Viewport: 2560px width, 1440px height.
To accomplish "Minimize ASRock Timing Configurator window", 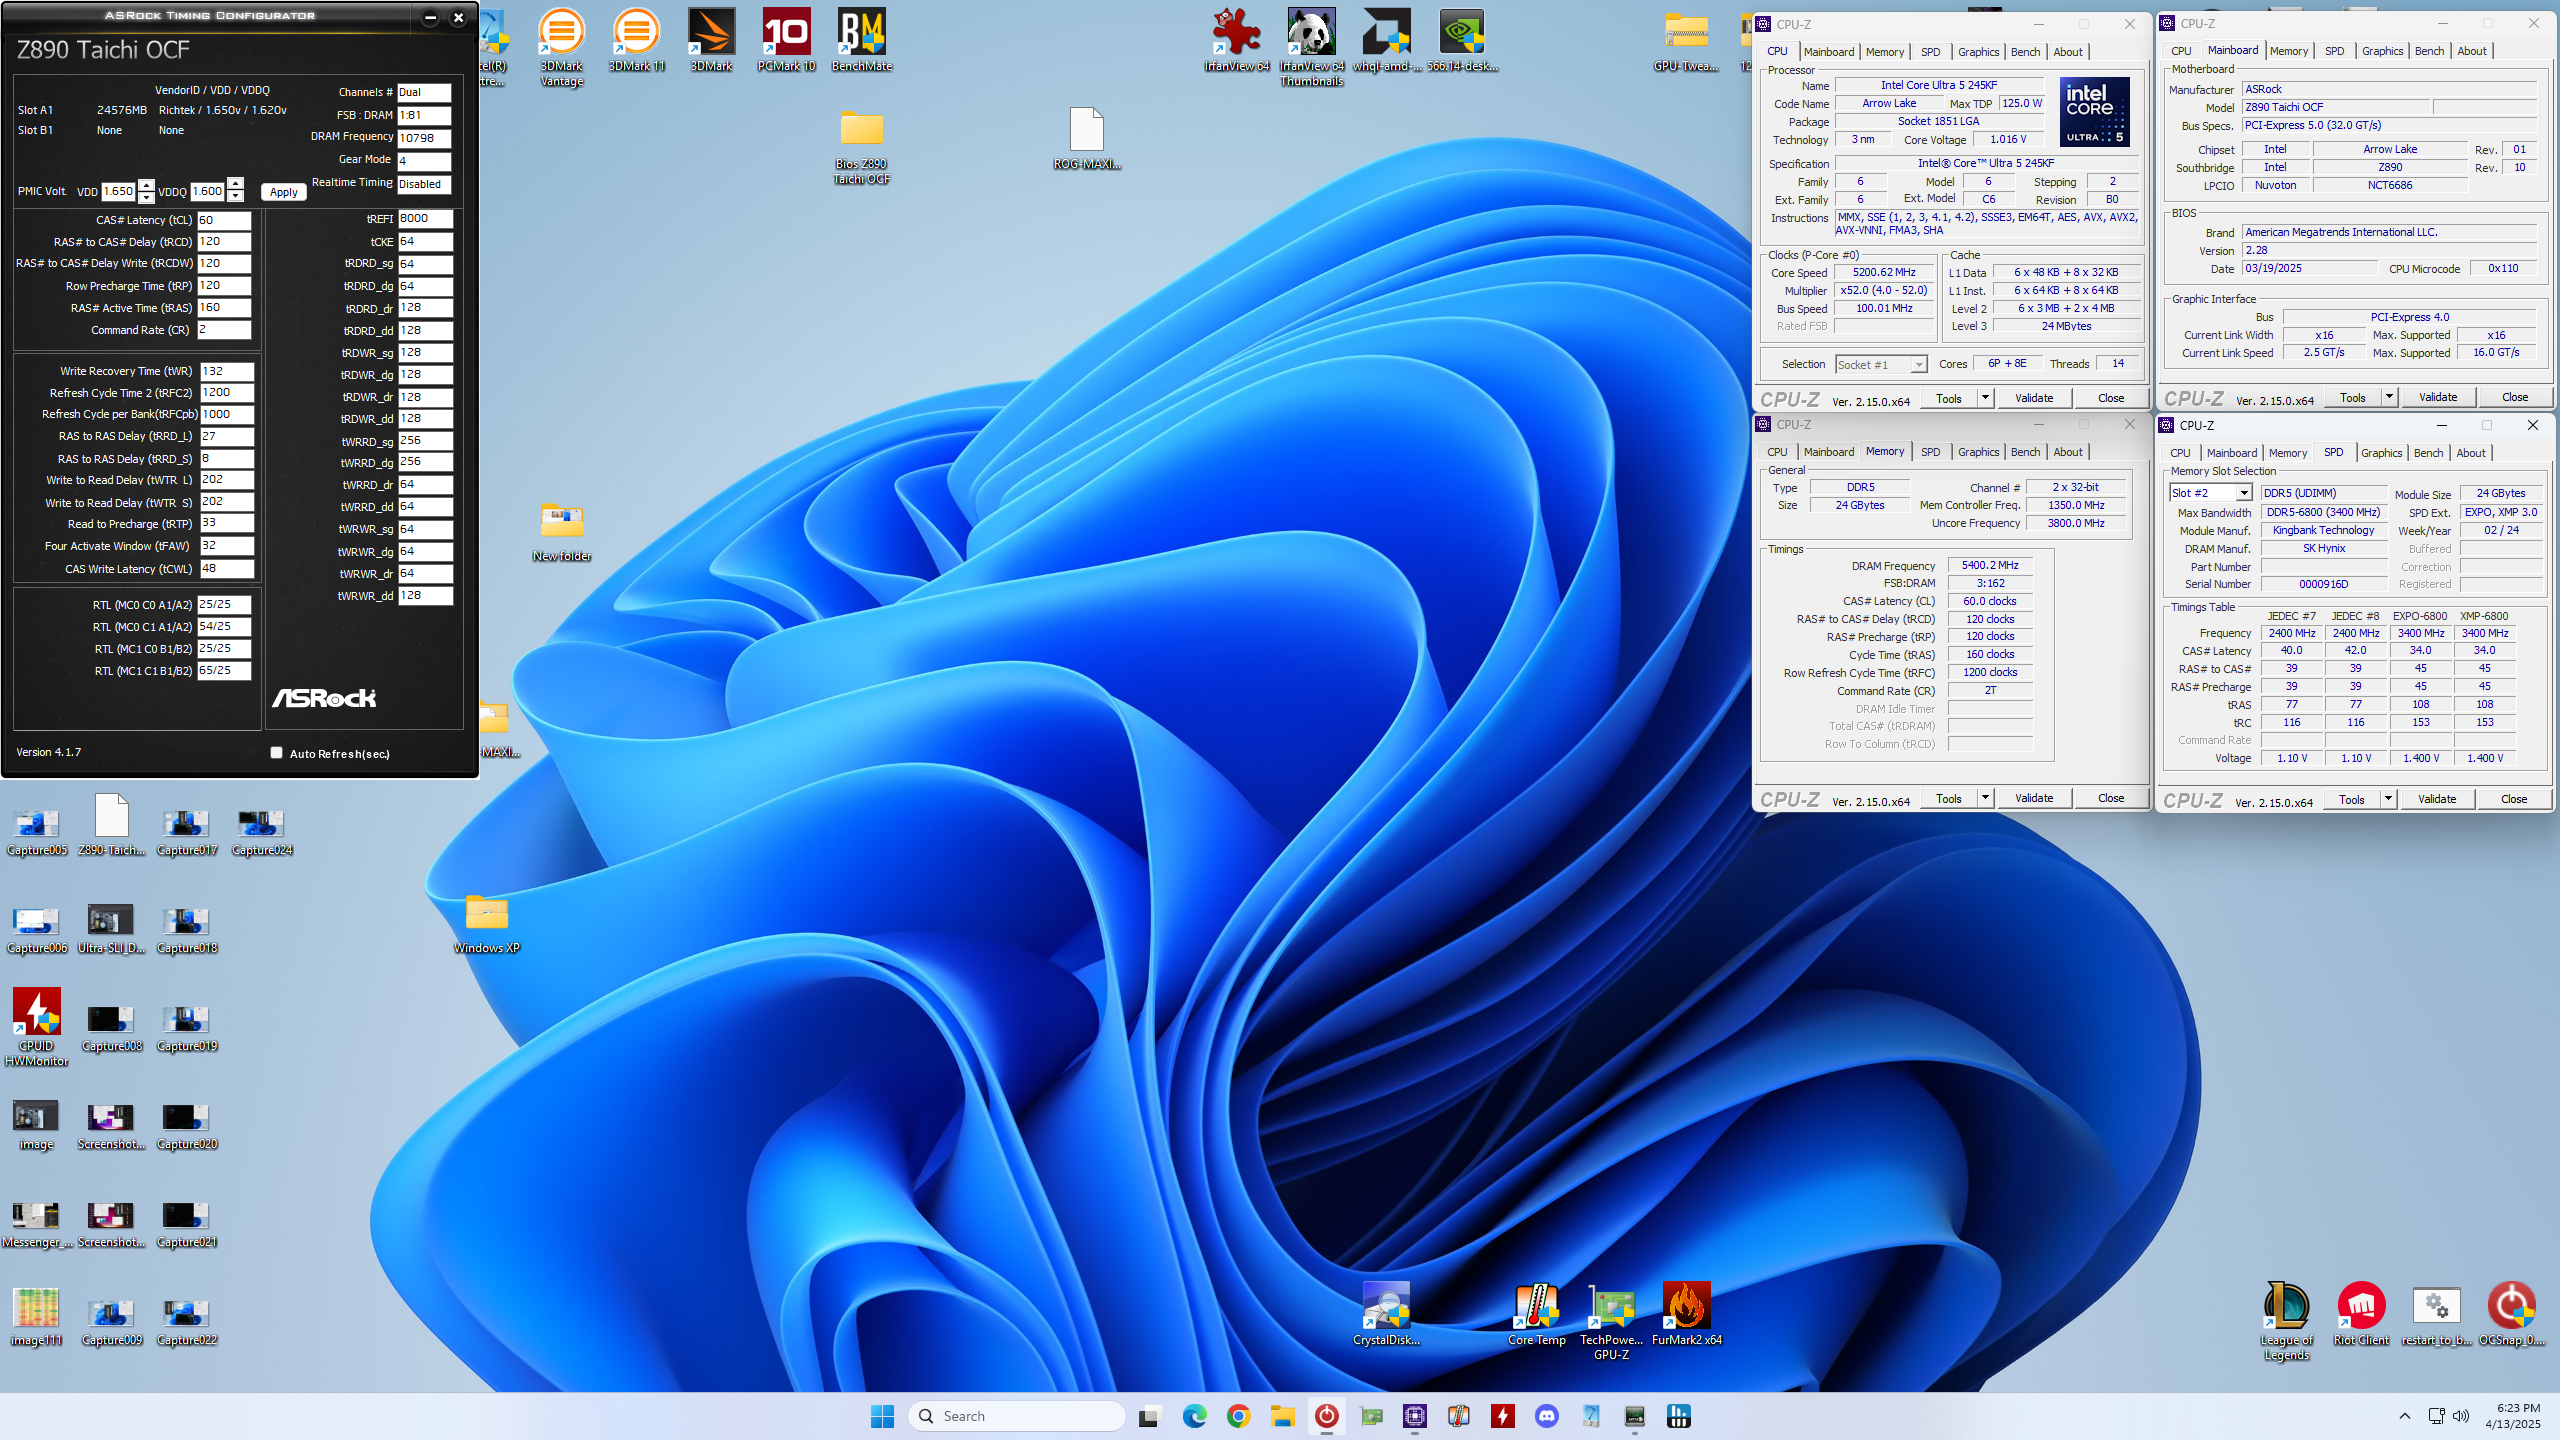I will tap(430, 17).
